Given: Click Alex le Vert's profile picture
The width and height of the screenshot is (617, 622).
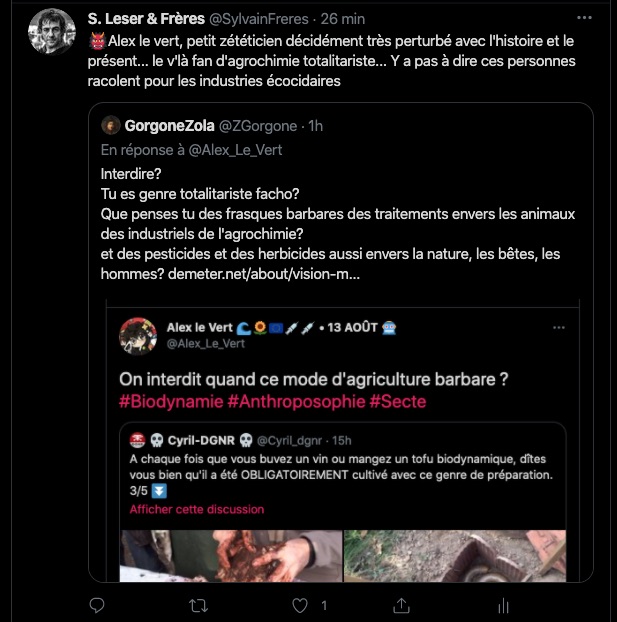Looking at the screenshot, I should pos(138,335).
